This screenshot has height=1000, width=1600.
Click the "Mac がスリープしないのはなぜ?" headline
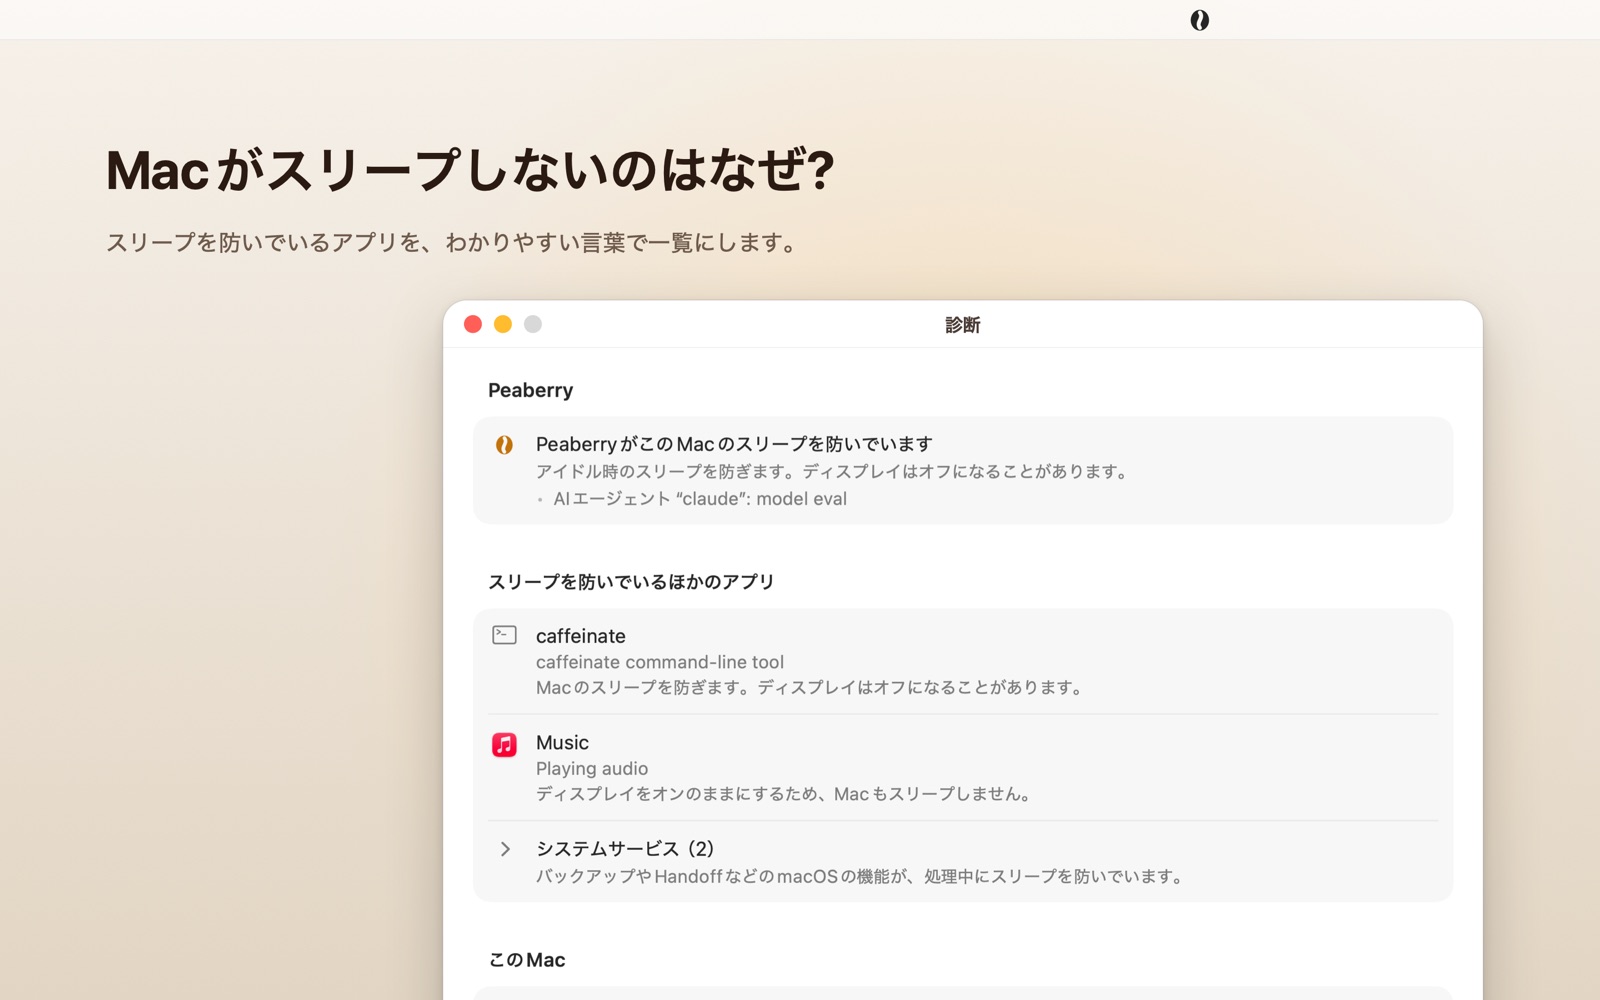(470, 170)
